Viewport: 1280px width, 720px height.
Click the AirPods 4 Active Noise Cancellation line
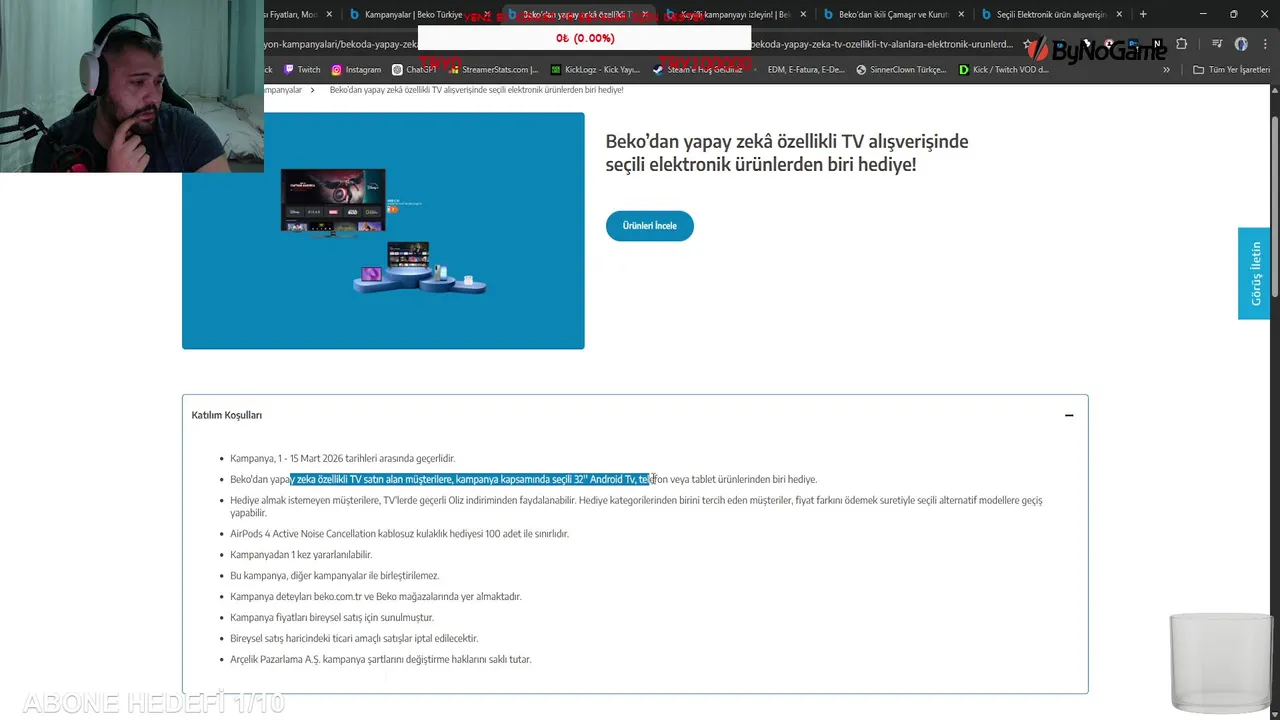click(x=399, y=534)
